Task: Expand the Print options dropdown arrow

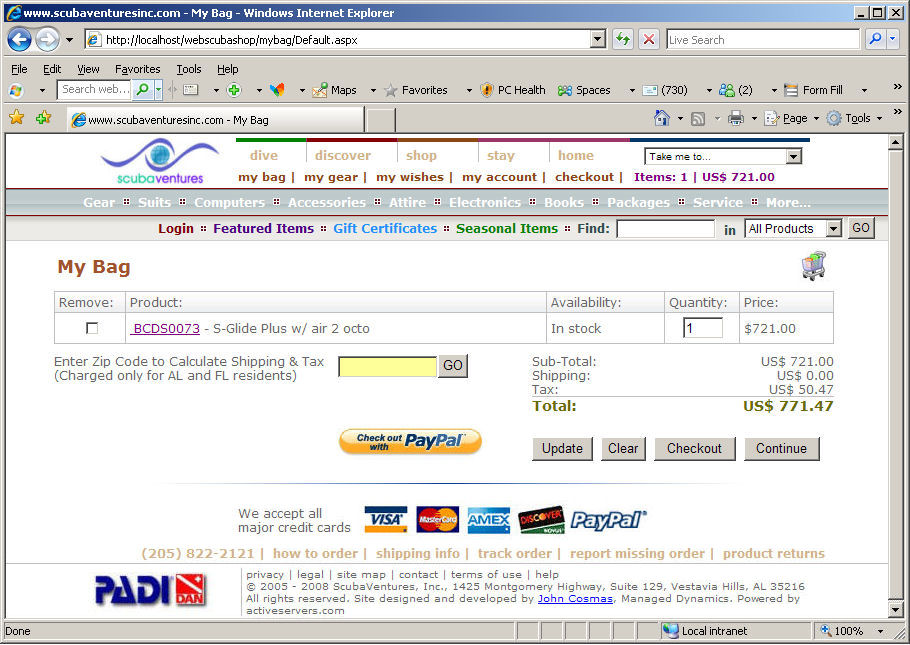Action: (754, 118)
